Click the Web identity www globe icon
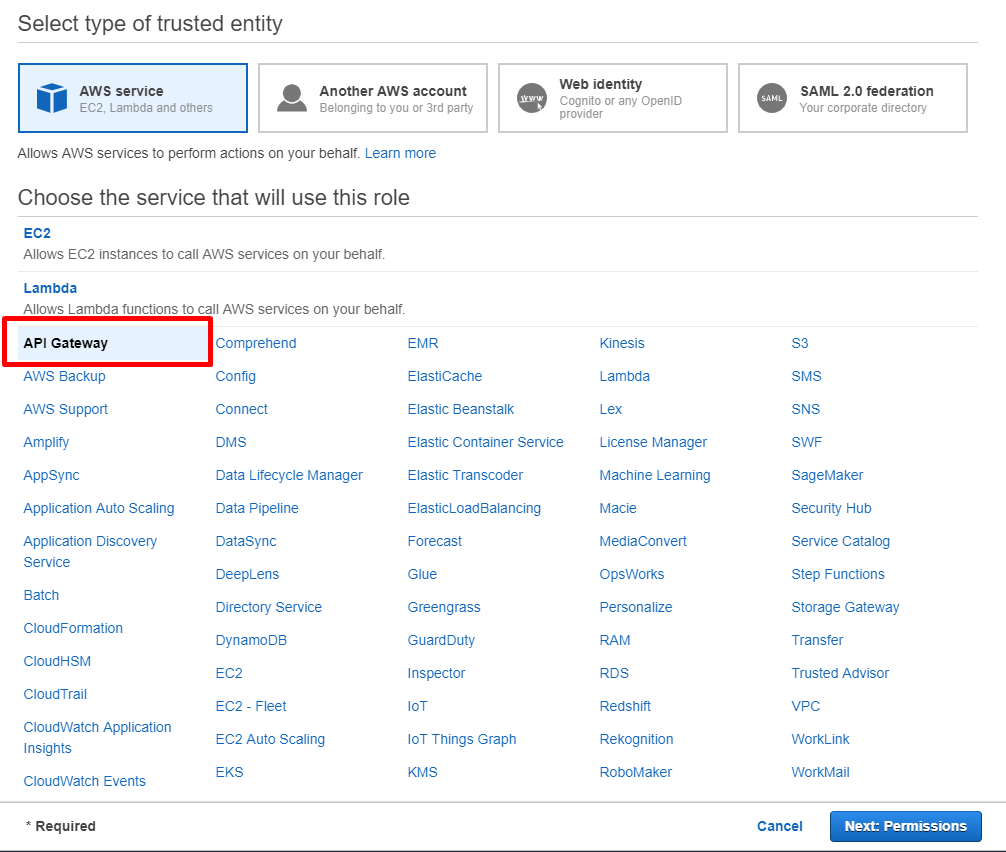1006x852 pixels. [x=532, y=98]
